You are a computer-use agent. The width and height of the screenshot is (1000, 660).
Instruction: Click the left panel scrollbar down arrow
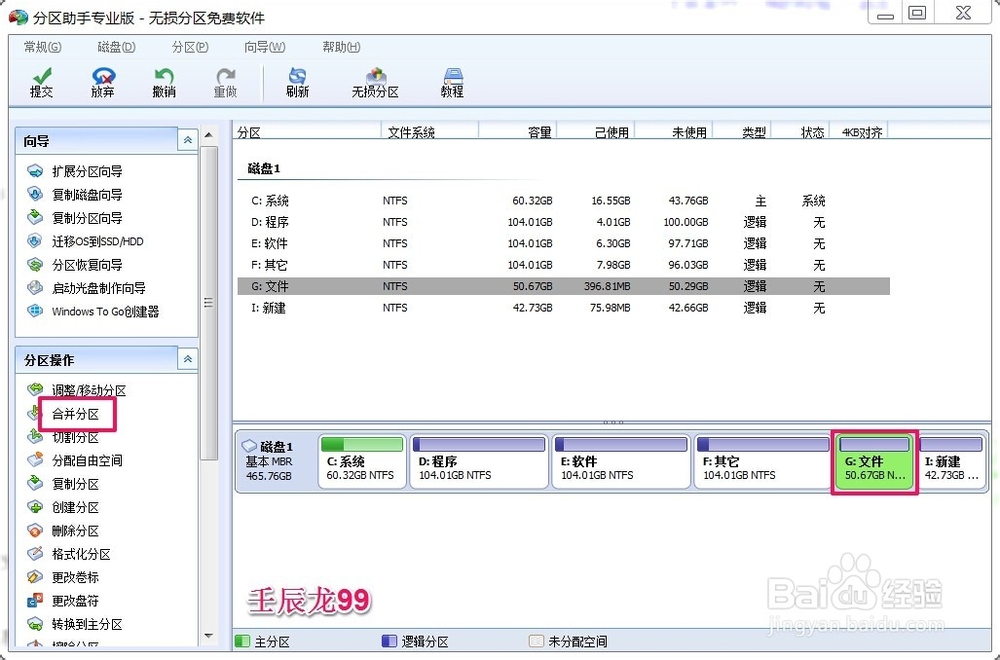coord(209,636)
